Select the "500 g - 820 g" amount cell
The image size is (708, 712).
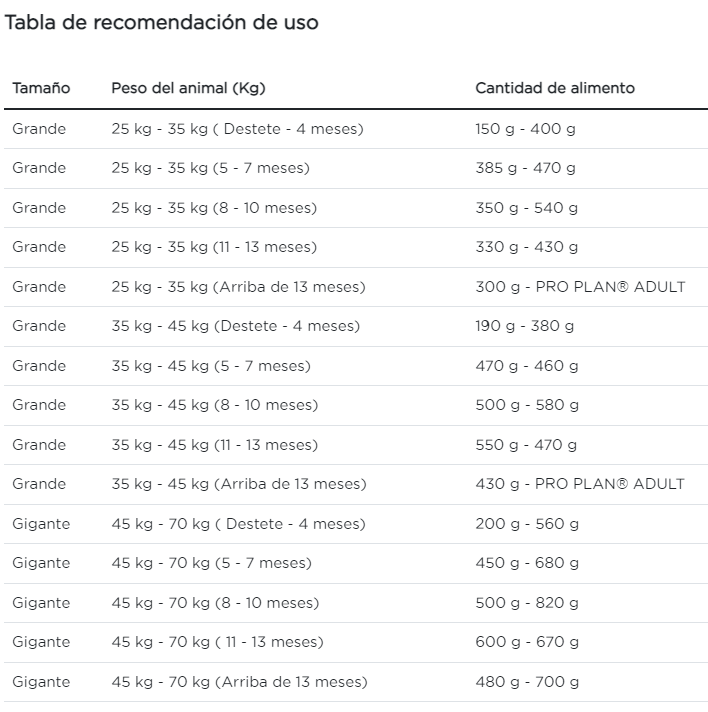[x=526, y=603]
